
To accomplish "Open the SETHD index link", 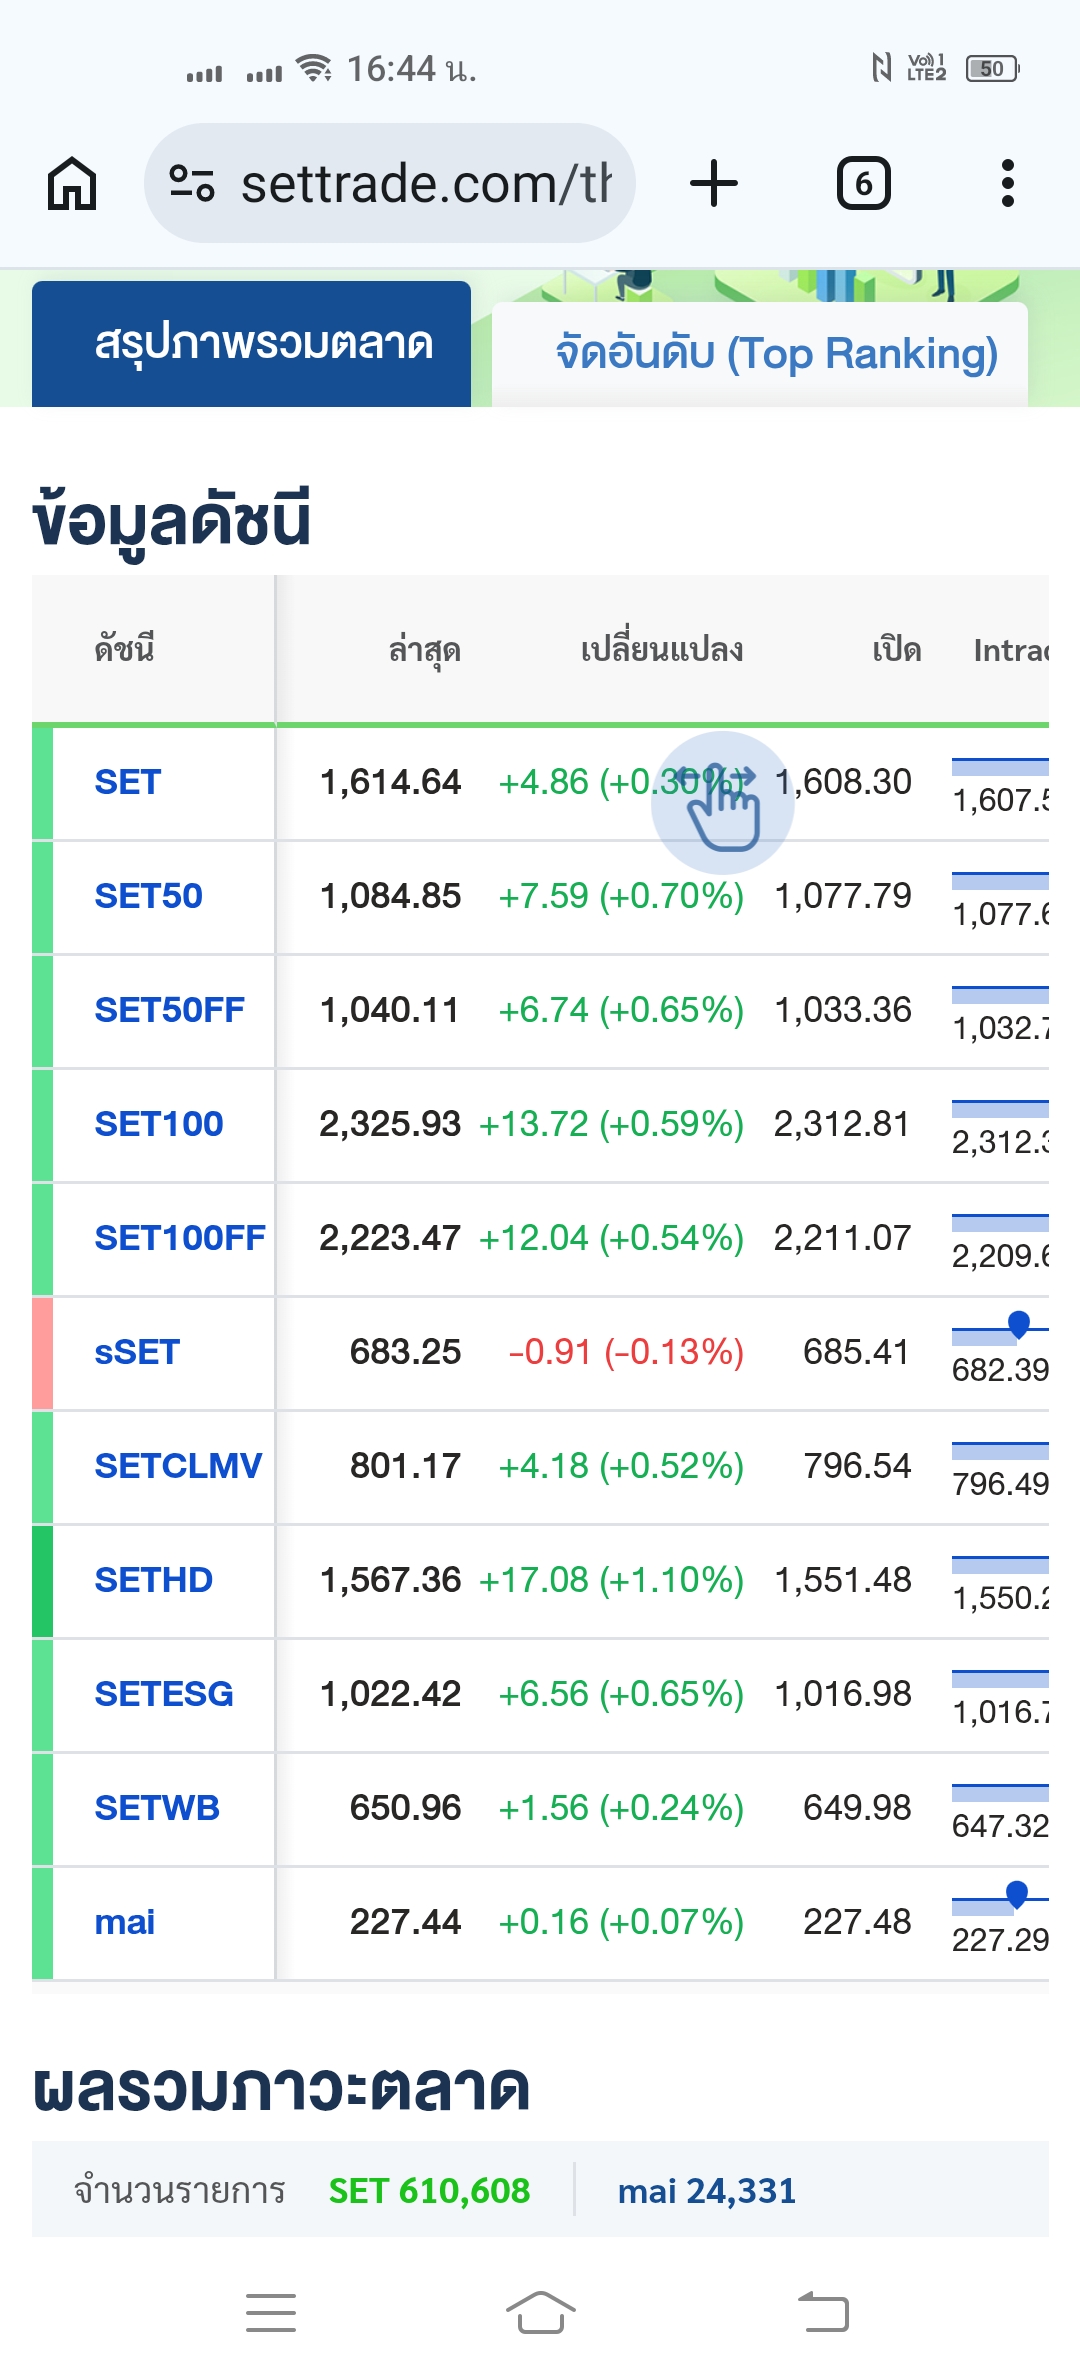I will pos(153,1580).
